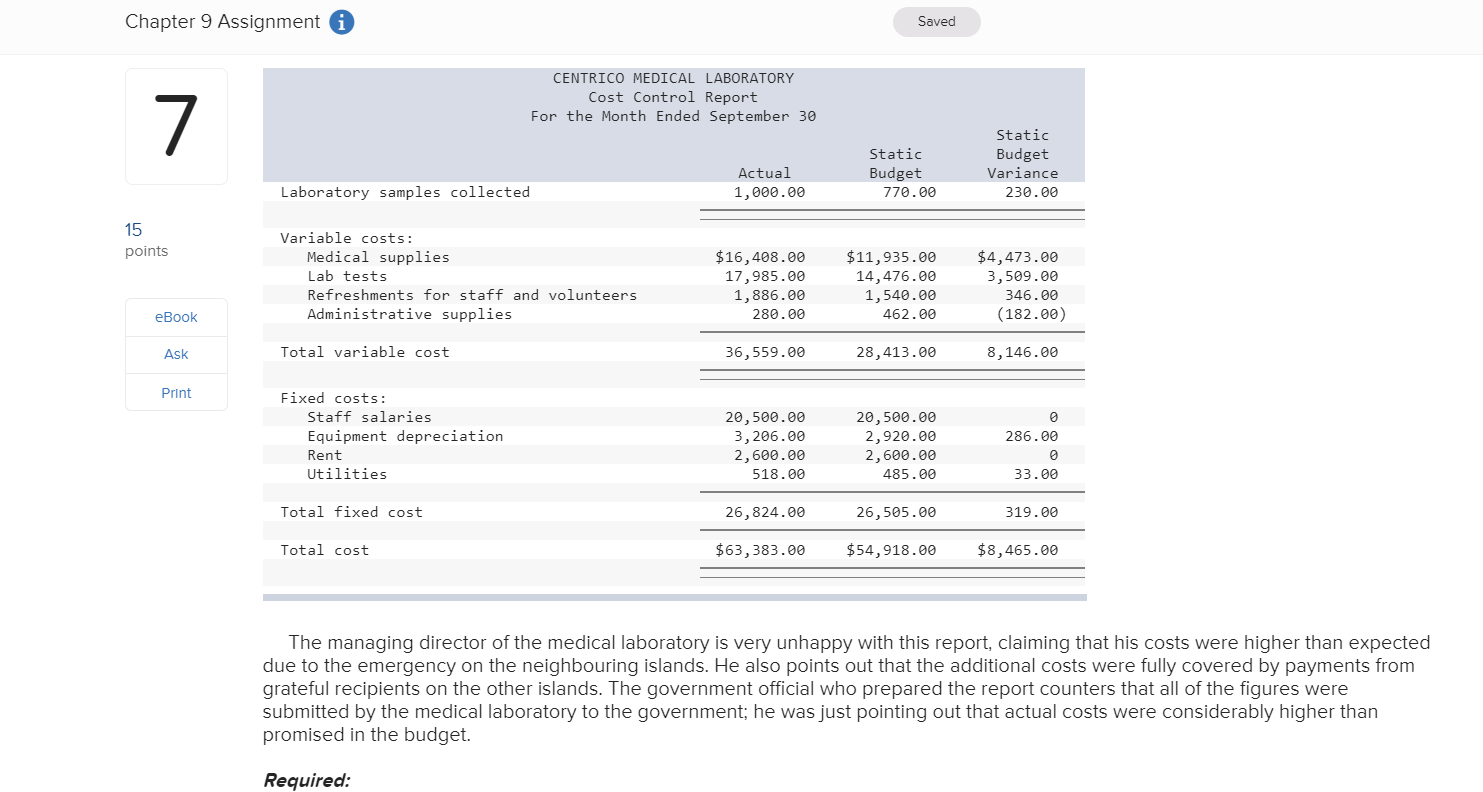The width and height of the screenshot is (1483, 792).
Task: Click the Equipment depreciation variance 286.00
Action: point(1032,436)
